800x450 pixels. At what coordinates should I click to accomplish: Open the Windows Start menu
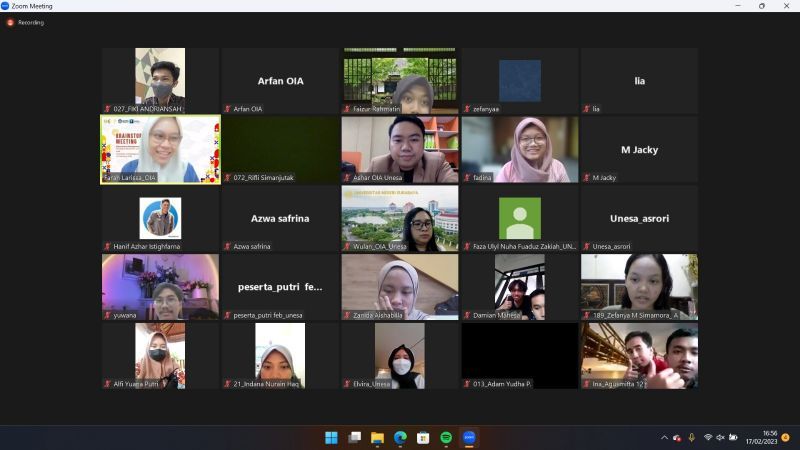click(x=331, y=438)
